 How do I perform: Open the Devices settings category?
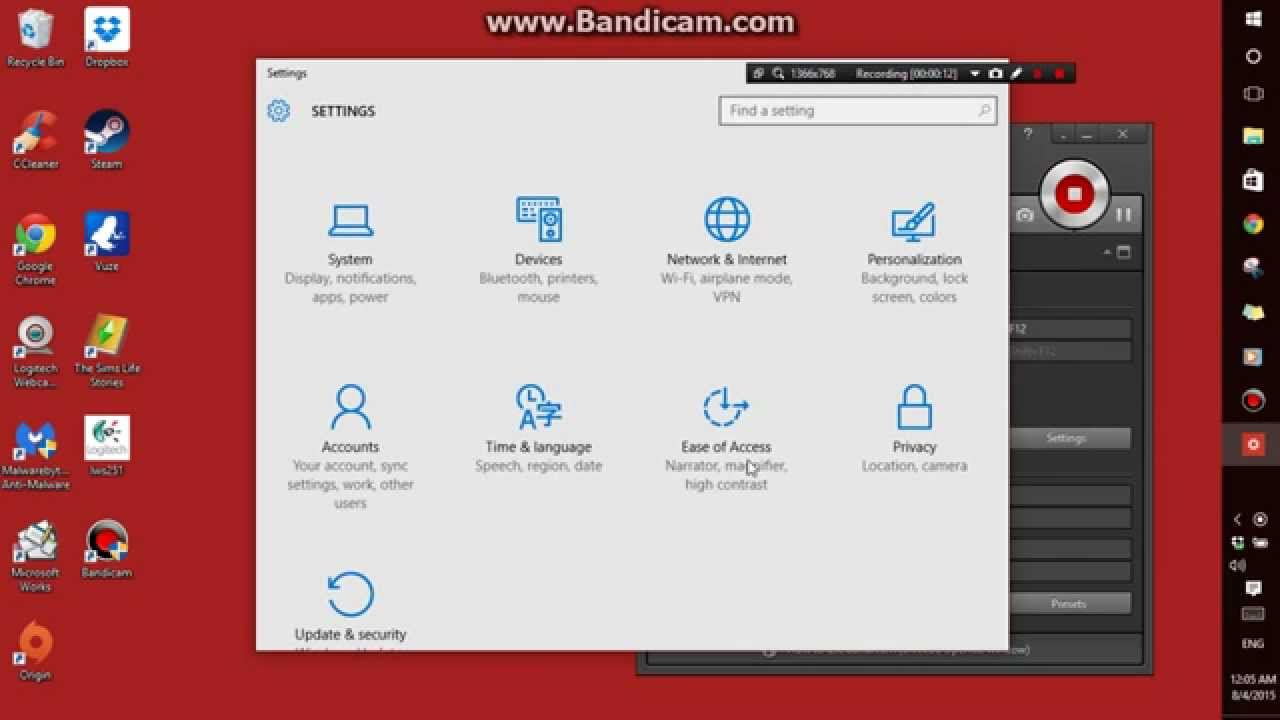pyautogui.click(x=538, y=250)
